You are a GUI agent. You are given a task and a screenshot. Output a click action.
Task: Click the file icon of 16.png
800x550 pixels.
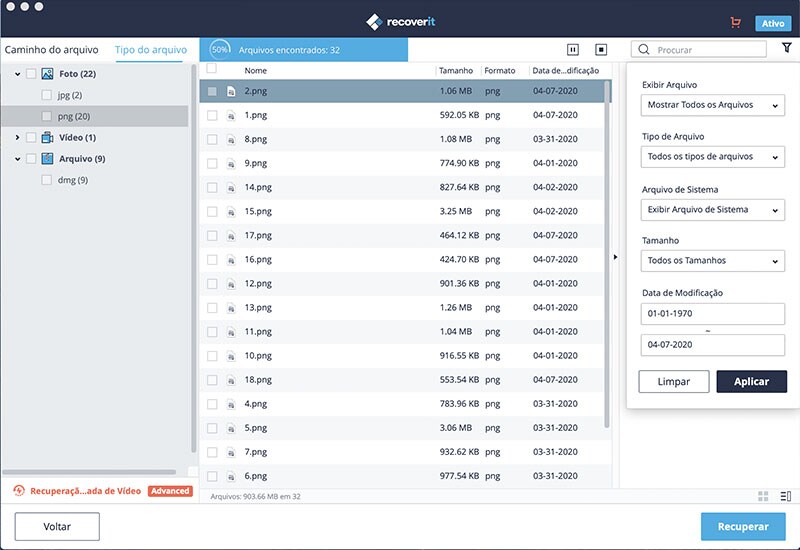tap(231, 260)
